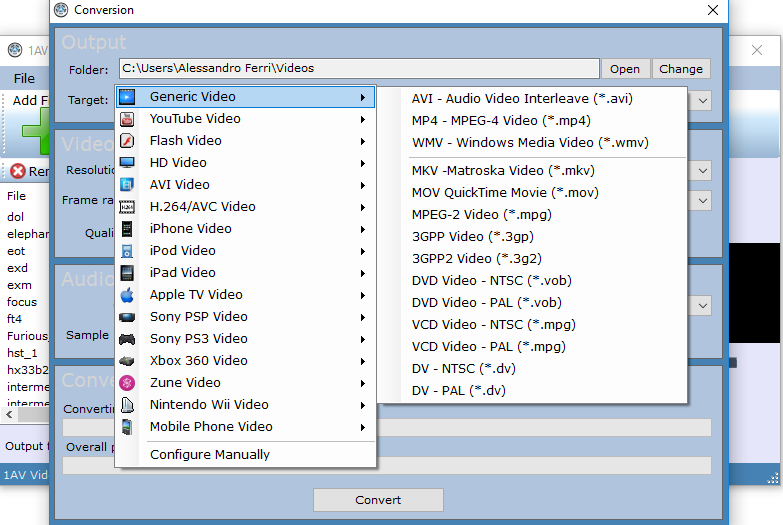The height and width of the screenshot is (525, 783).
Task: Click the green Add File plus icon
Action: pyautogui.click(x=36, y=131)
